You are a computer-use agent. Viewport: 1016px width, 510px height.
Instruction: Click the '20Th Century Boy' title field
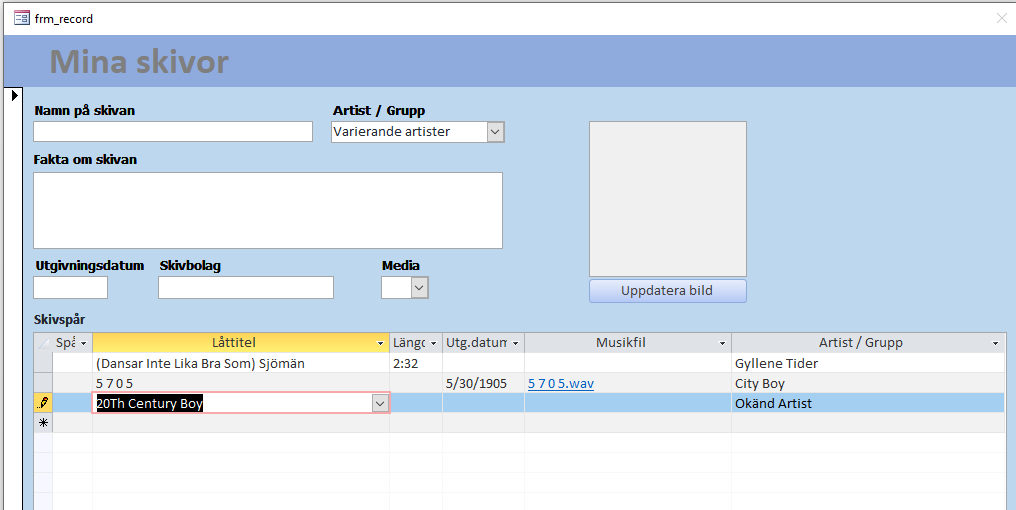click(233, 404)
